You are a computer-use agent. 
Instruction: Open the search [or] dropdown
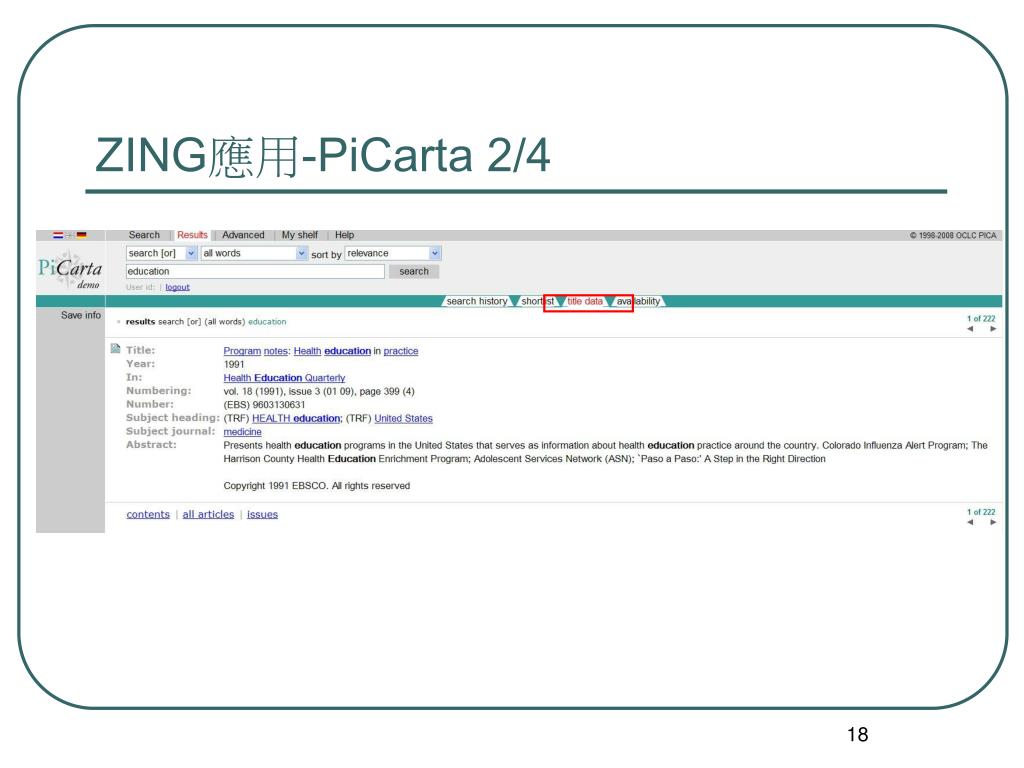pyautogui.click(x=161, y=253)
